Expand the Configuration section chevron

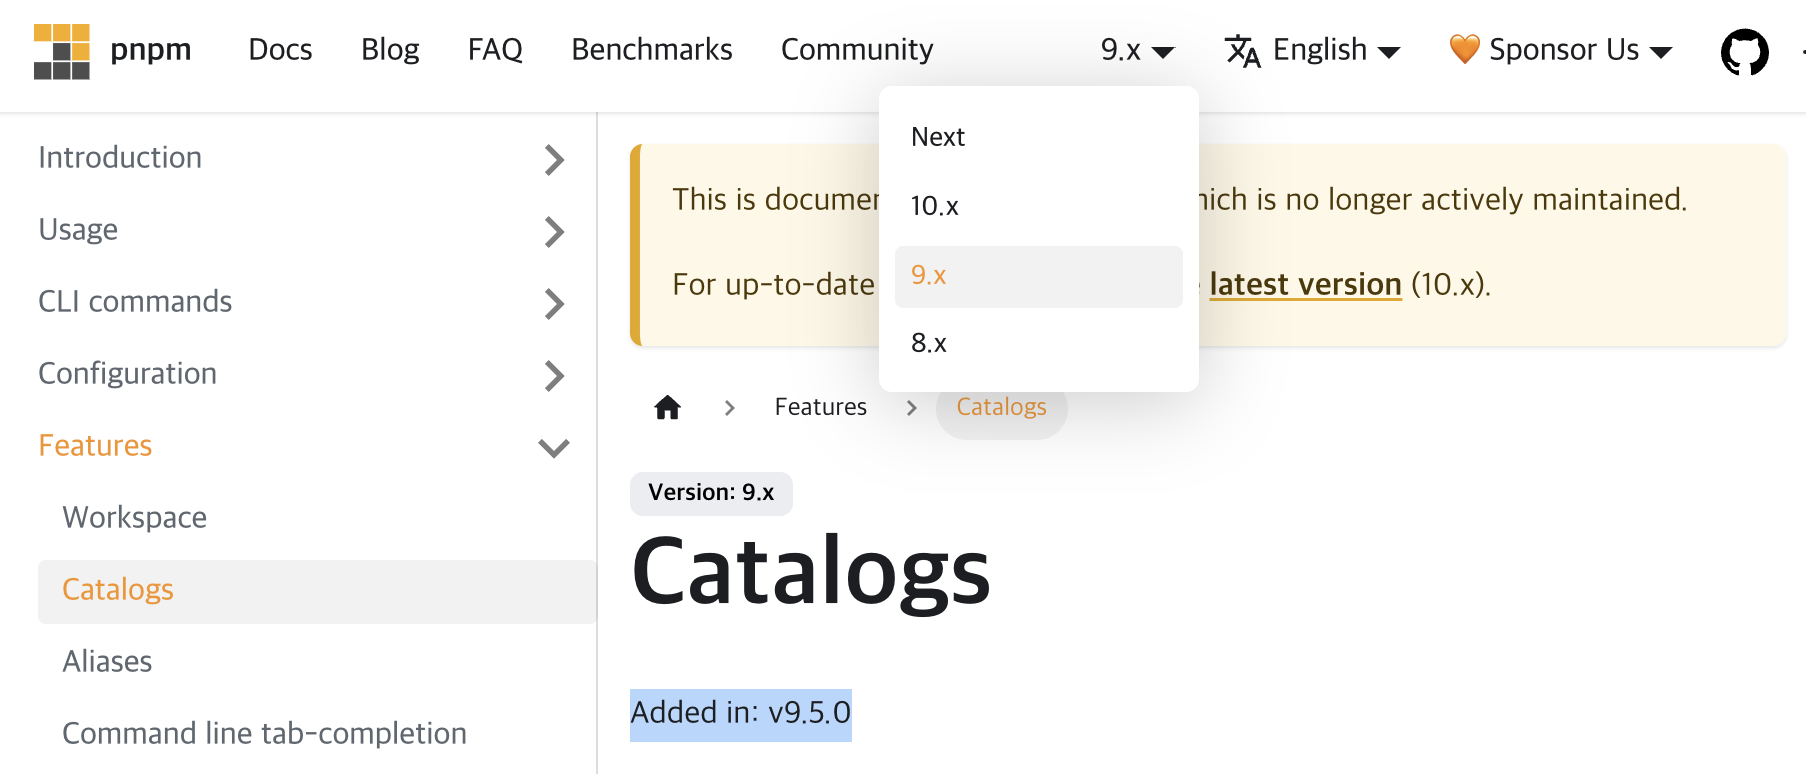tap(554, 375)
